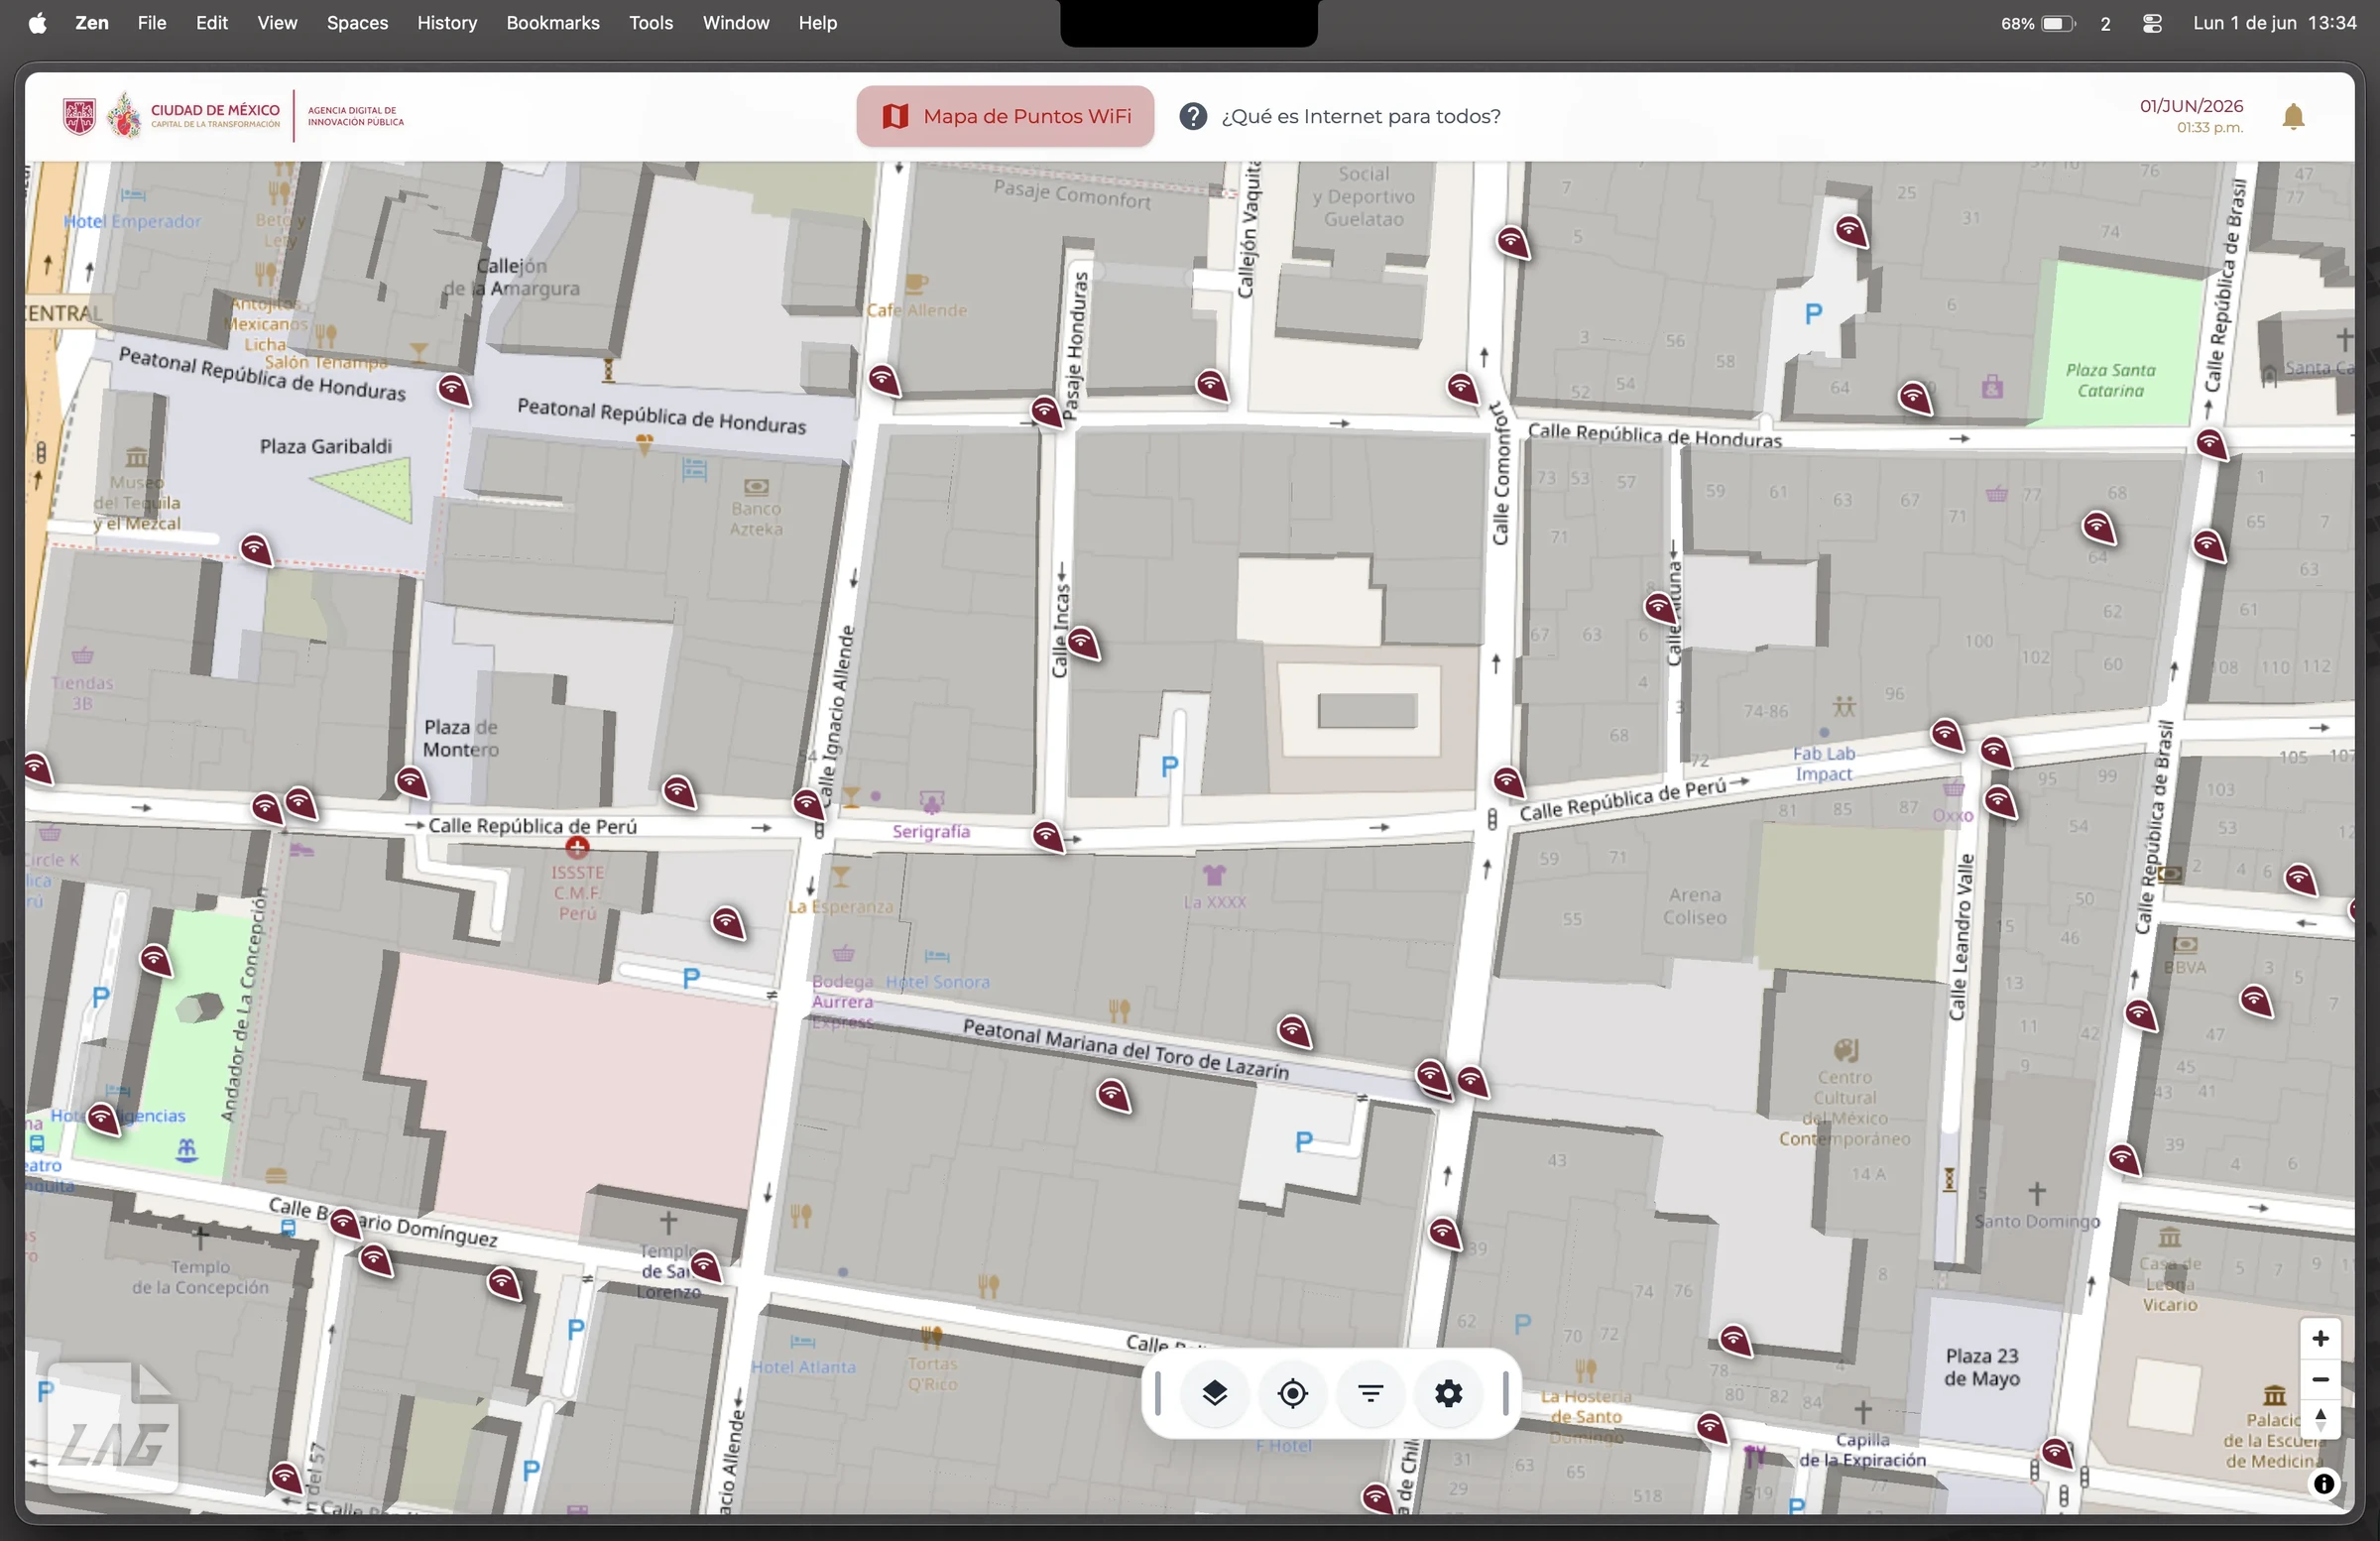Open the map settings gear
The image size is (2380, 1541).
[x=1448, y=1393]
